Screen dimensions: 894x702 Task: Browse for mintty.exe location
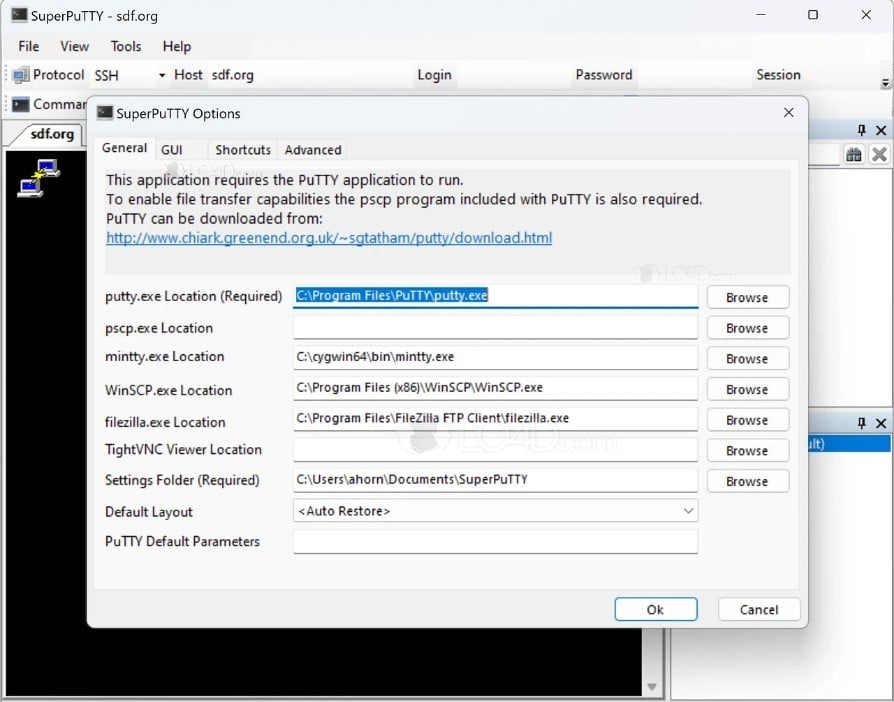[x=747, y=359]
